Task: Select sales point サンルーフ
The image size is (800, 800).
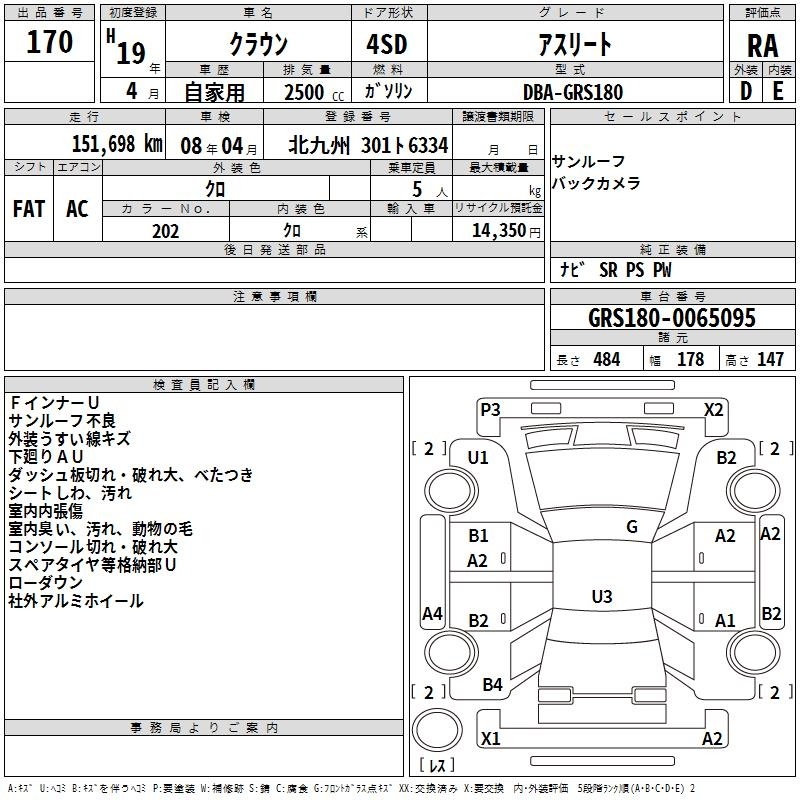Action: (589, 162)
